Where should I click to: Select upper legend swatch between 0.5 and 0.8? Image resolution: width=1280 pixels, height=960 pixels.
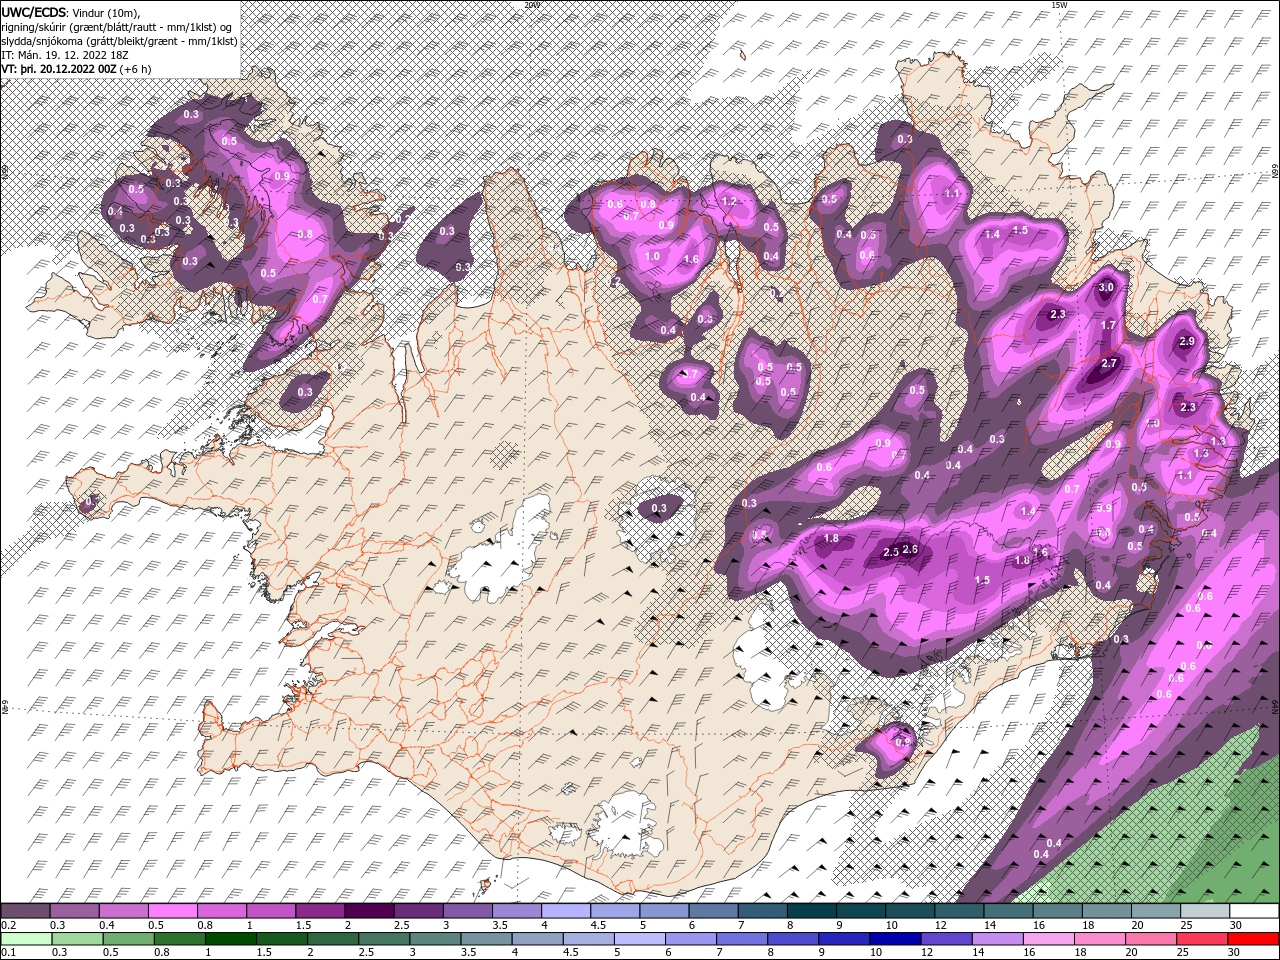click(x=172, y=911)
